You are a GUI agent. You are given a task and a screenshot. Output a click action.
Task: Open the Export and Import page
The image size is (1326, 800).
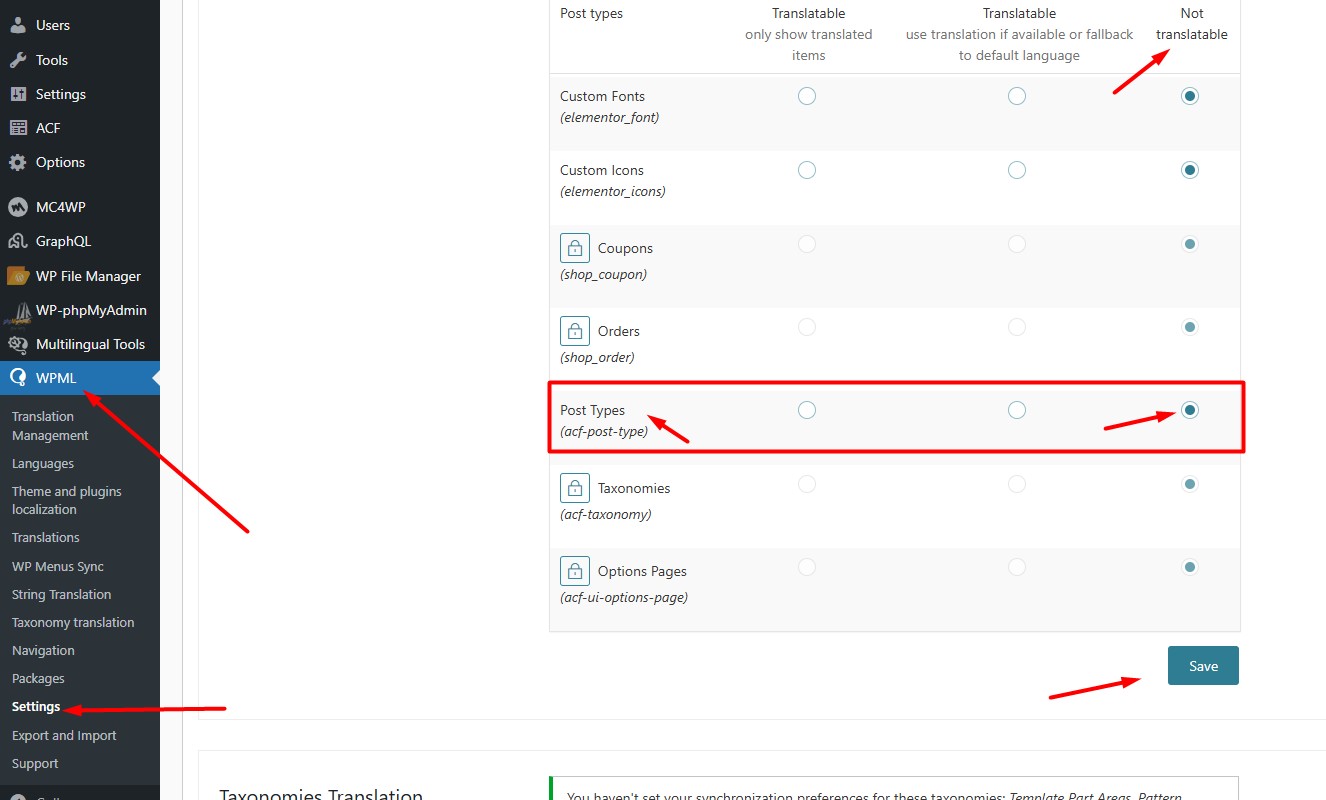63,735
